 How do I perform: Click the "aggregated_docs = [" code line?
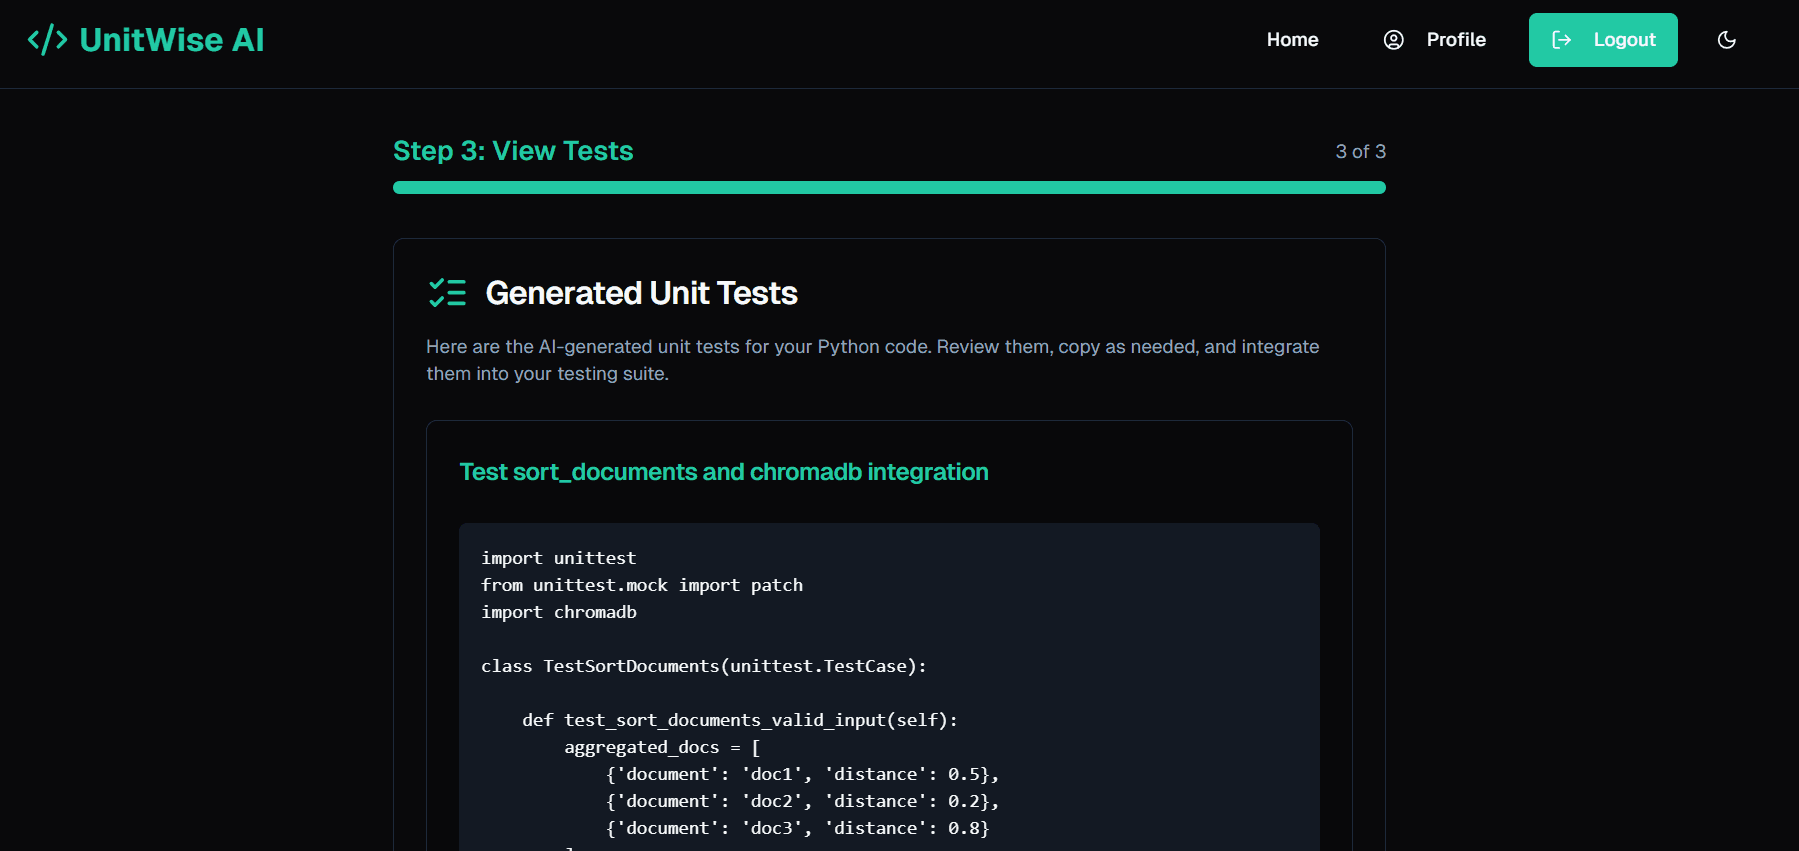[x=662, y=747]
